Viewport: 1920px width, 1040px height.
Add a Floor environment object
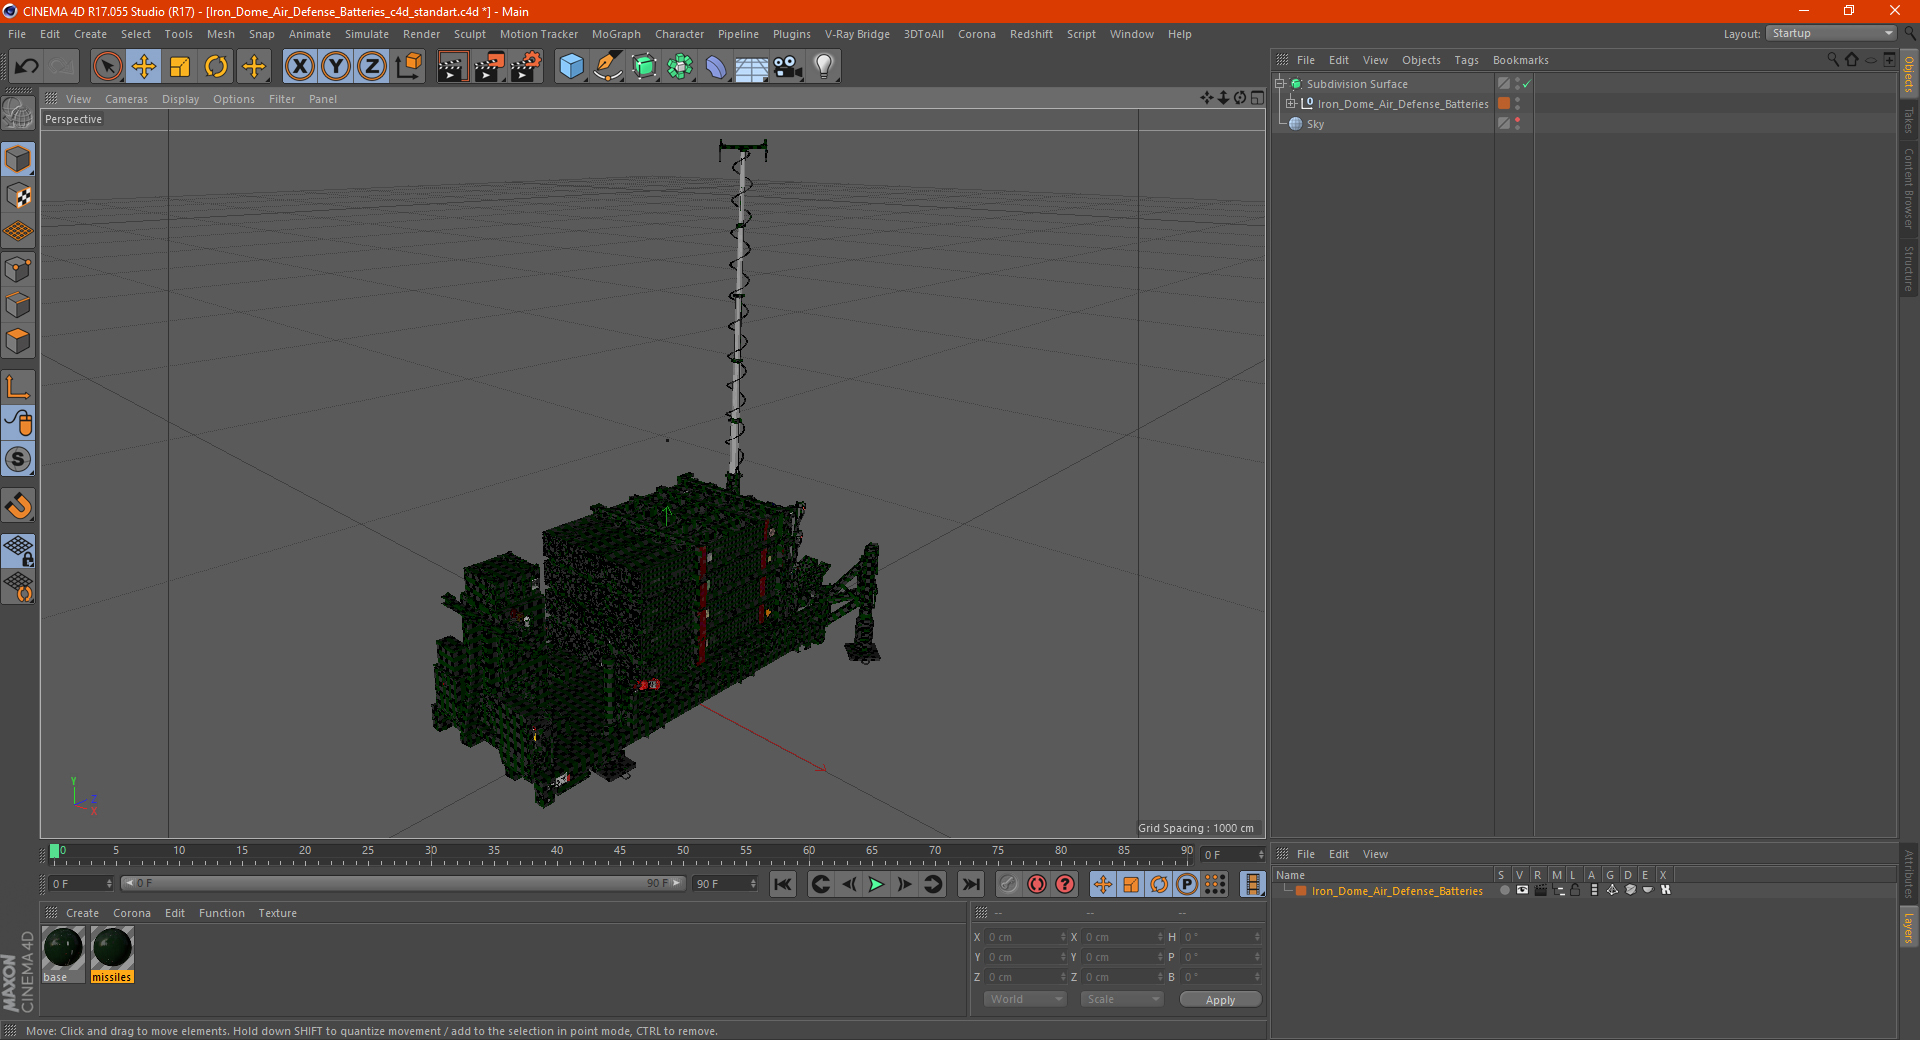coord(752,67)
